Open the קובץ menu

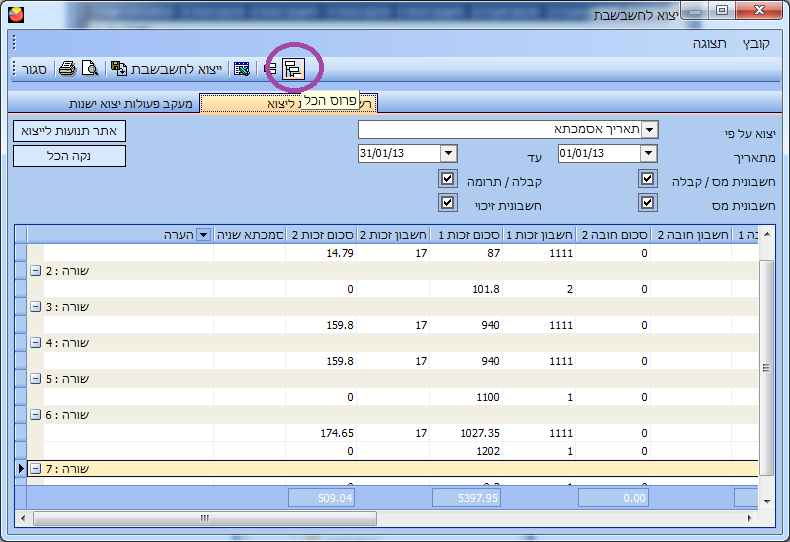click(756, 44)
